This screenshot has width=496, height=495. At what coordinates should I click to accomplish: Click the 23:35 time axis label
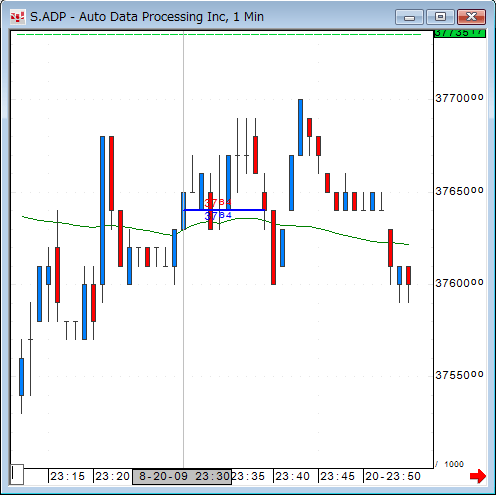(248, 476)
